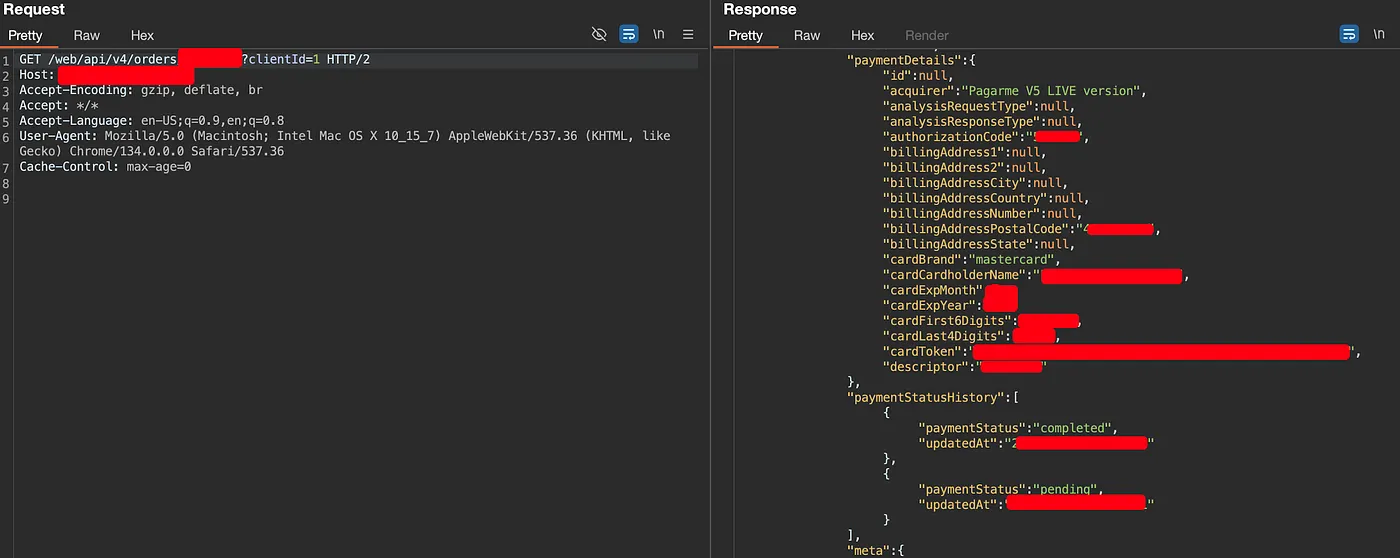Switch to the Request Hex tab
Image resolution: width=1400 pixels, height=558 pixels.
(142, 35)
